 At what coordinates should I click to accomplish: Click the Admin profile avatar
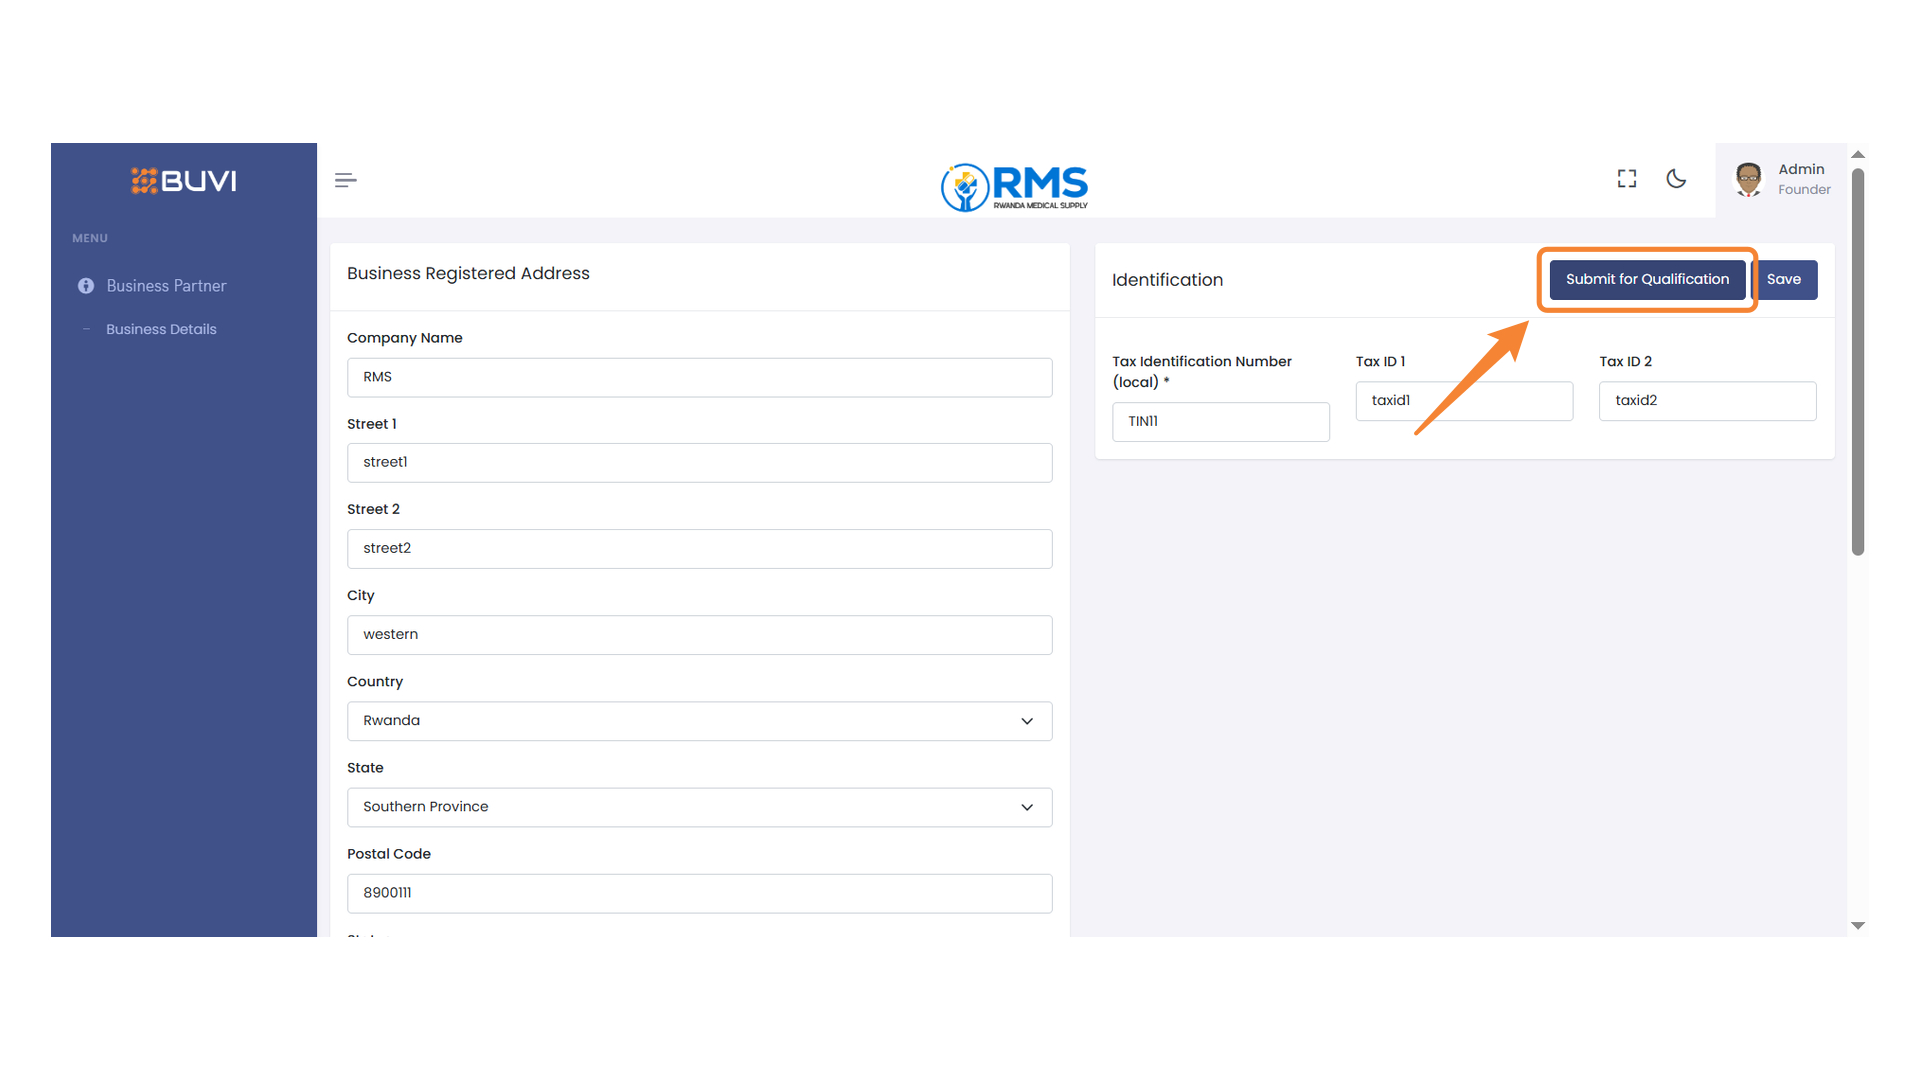[1748, 179]
